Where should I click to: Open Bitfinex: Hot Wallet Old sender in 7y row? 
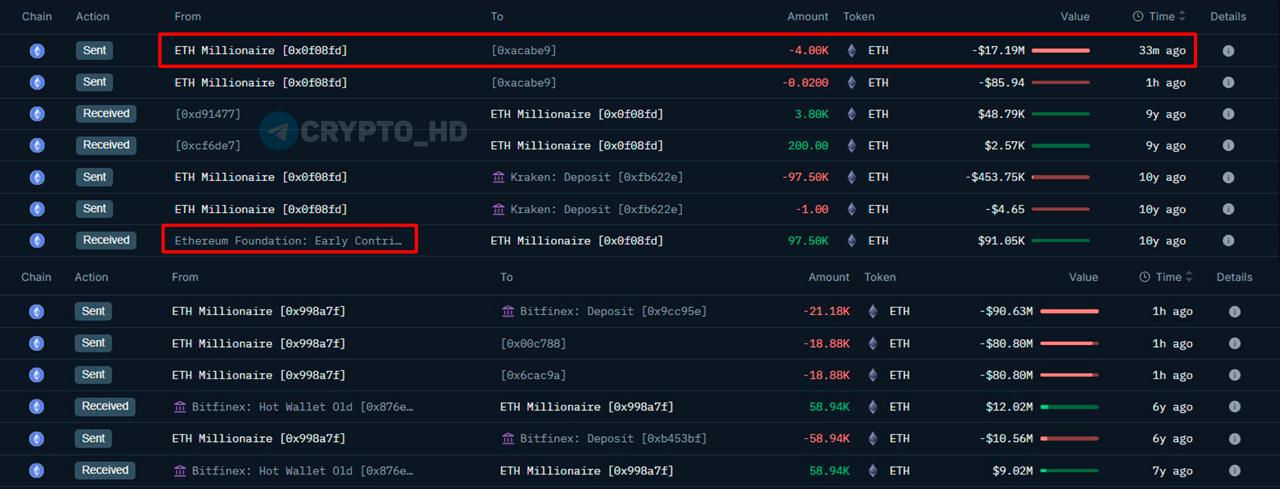[302, 470]
